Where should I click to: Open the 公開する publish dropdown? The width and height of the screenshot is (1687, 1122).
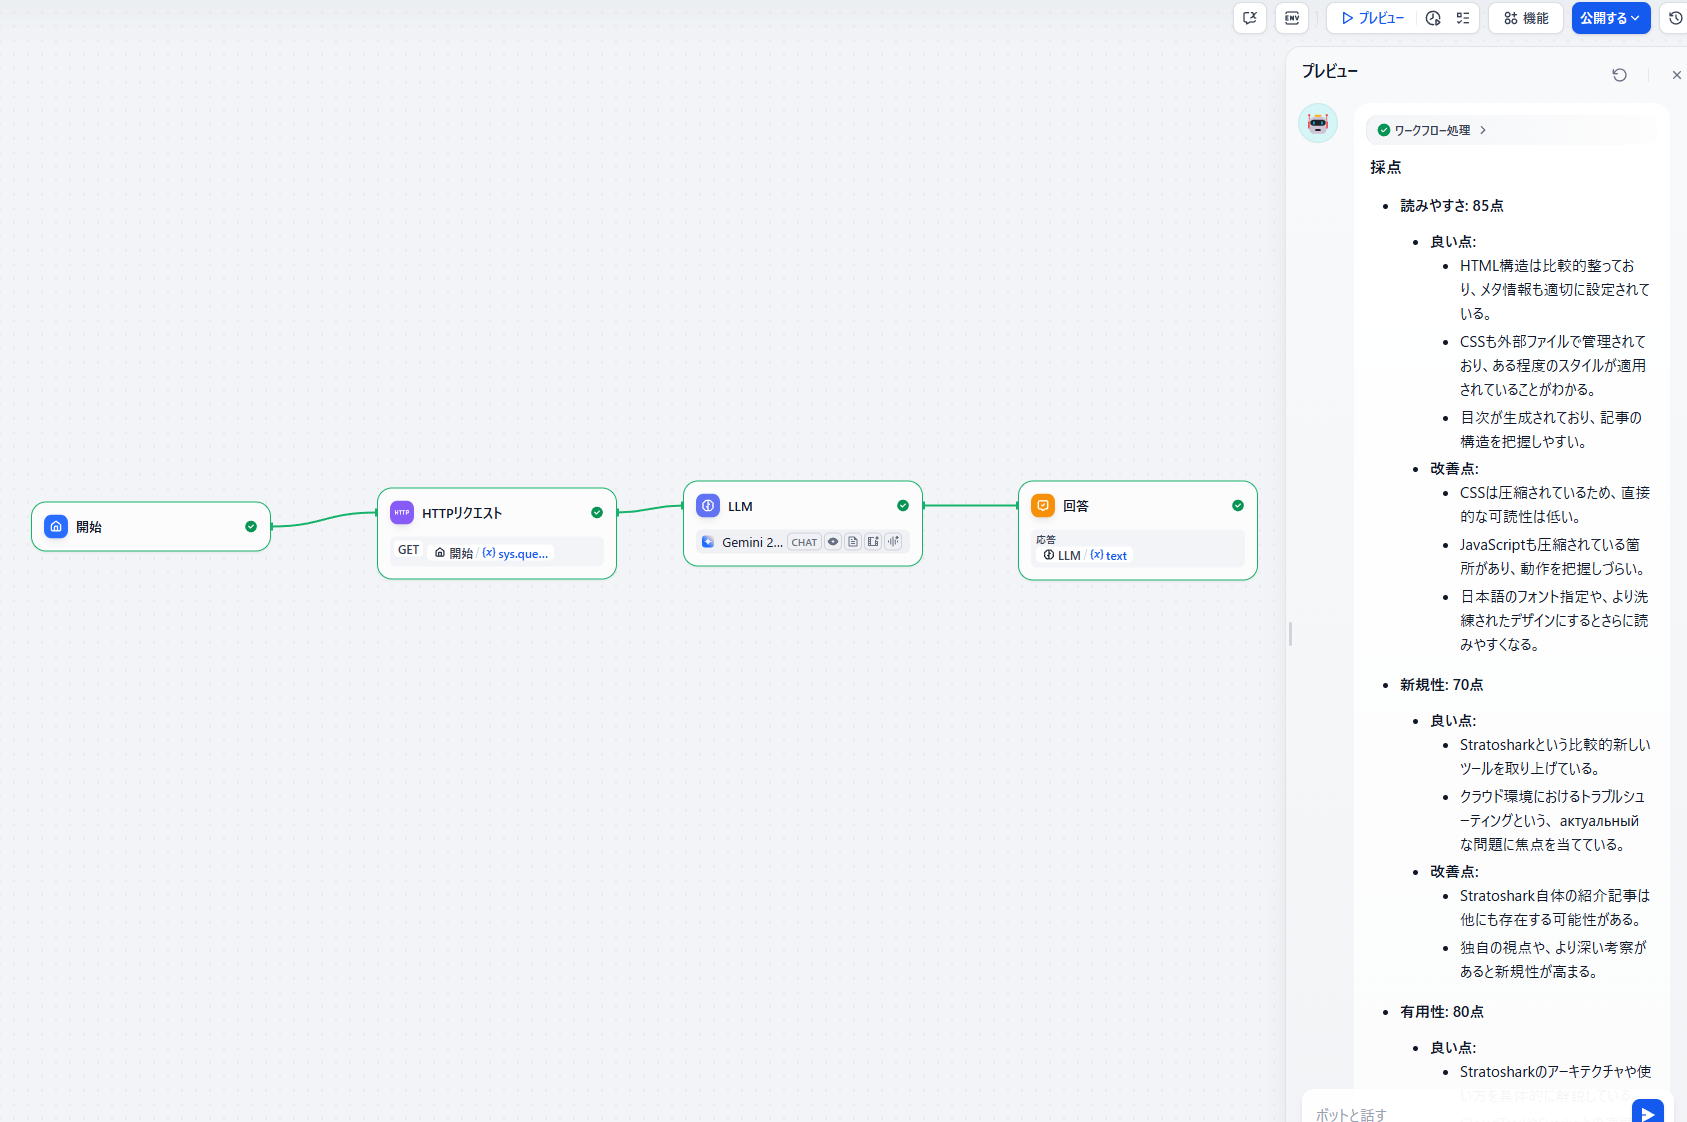click(1610, 18)
